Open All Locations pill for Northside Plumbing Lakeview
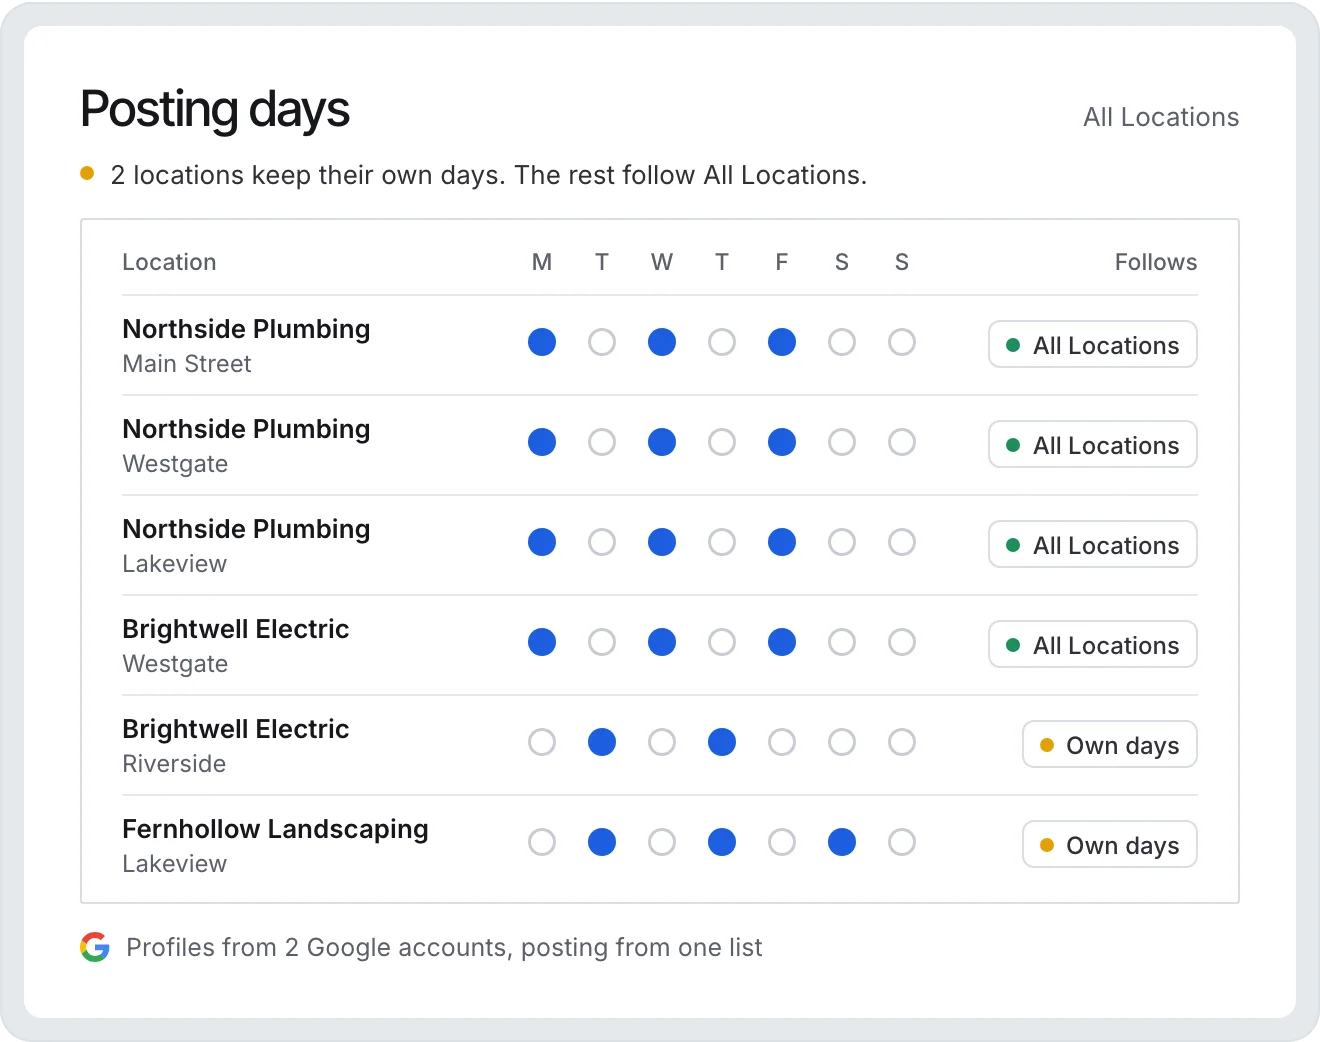The image size is (1320, 1042). (x=1093, y=544)
